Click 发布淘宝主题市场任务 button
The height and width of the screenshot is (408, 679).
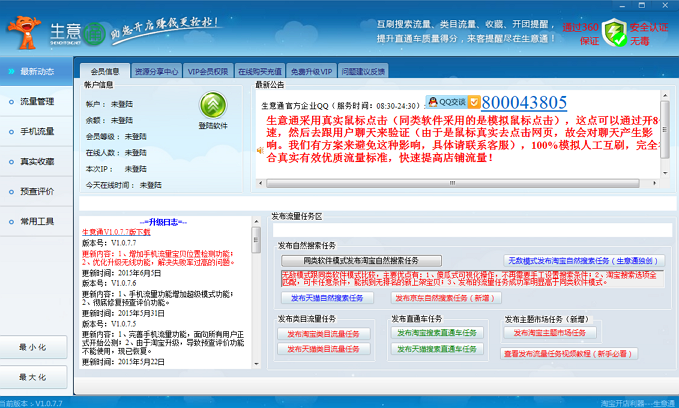tap(550, 333)
